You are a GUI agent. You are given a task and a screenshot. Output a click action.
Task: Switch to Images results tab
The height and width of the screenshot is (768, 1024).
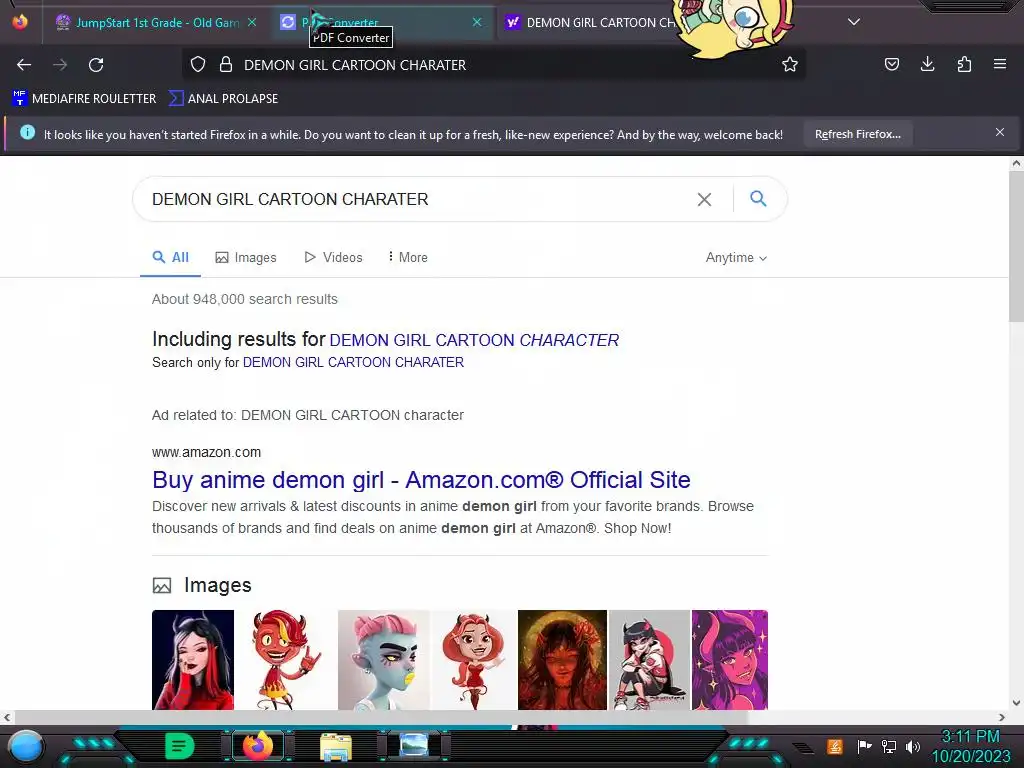pos(246,257)
